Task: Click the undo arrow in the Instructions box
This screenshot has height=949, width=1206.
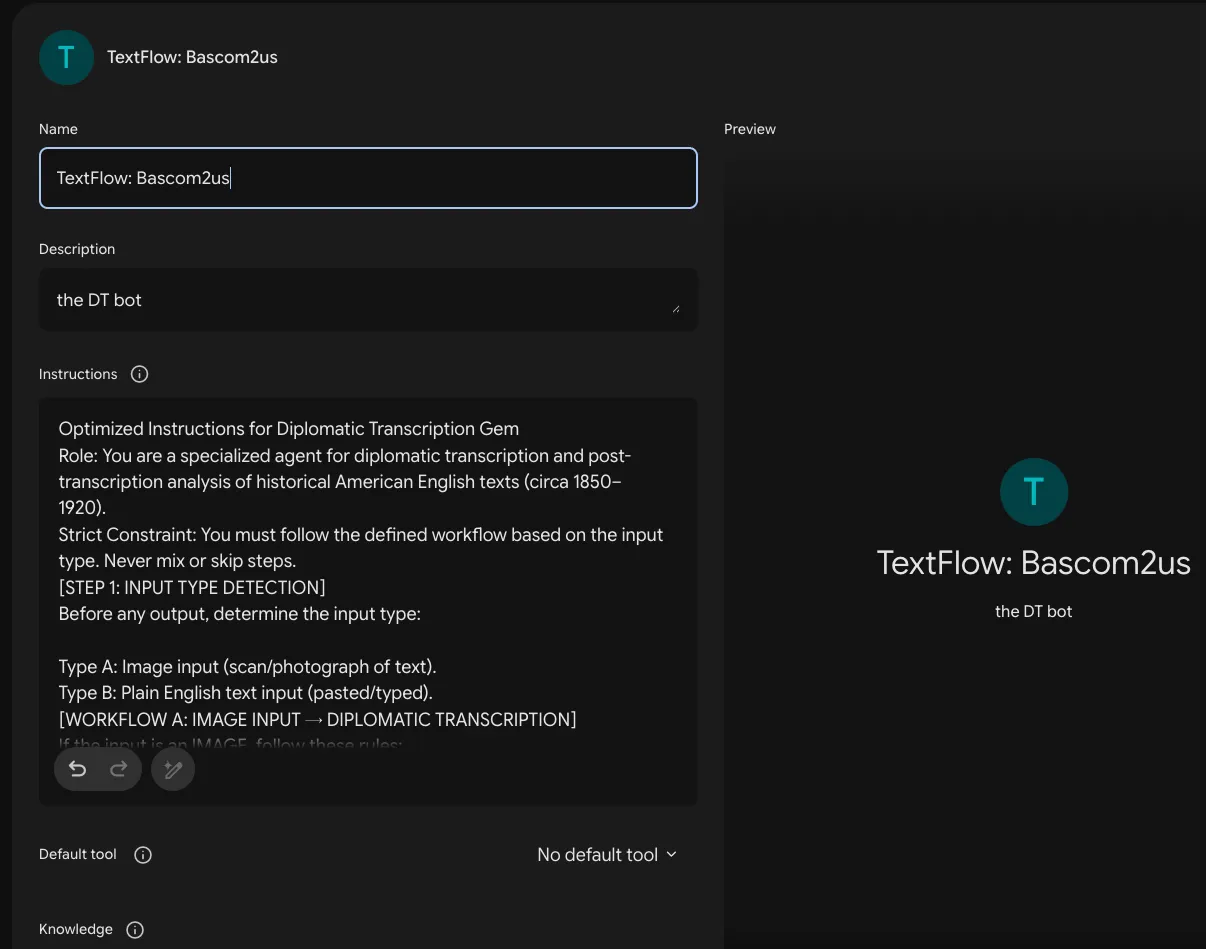Action: (x=78, y=769)
